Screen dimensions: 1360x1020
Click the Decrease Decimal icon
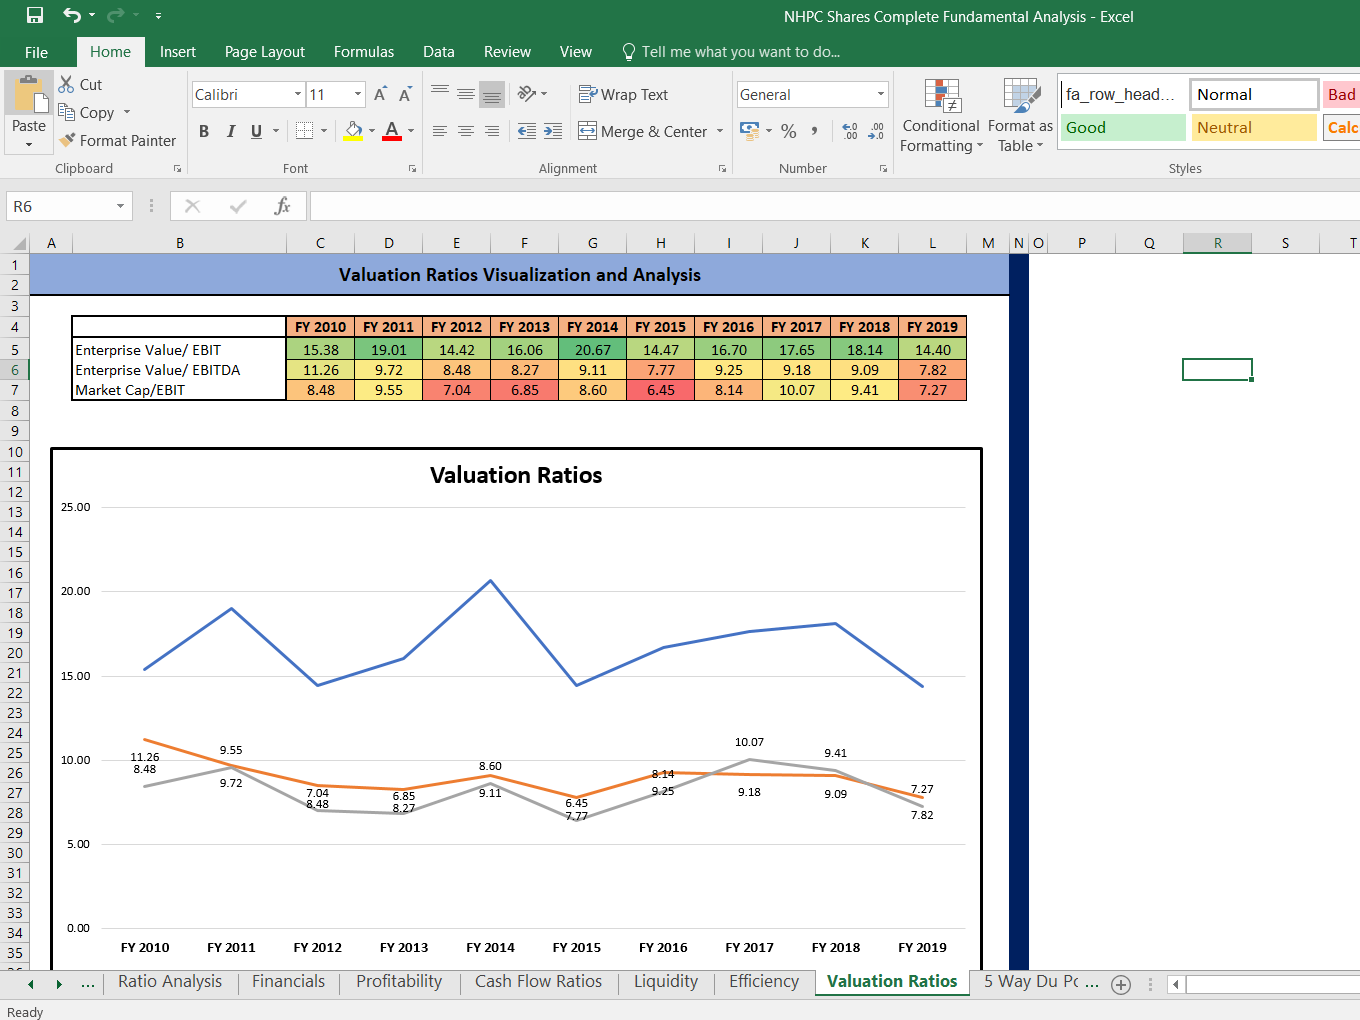[x=876, y=131]
